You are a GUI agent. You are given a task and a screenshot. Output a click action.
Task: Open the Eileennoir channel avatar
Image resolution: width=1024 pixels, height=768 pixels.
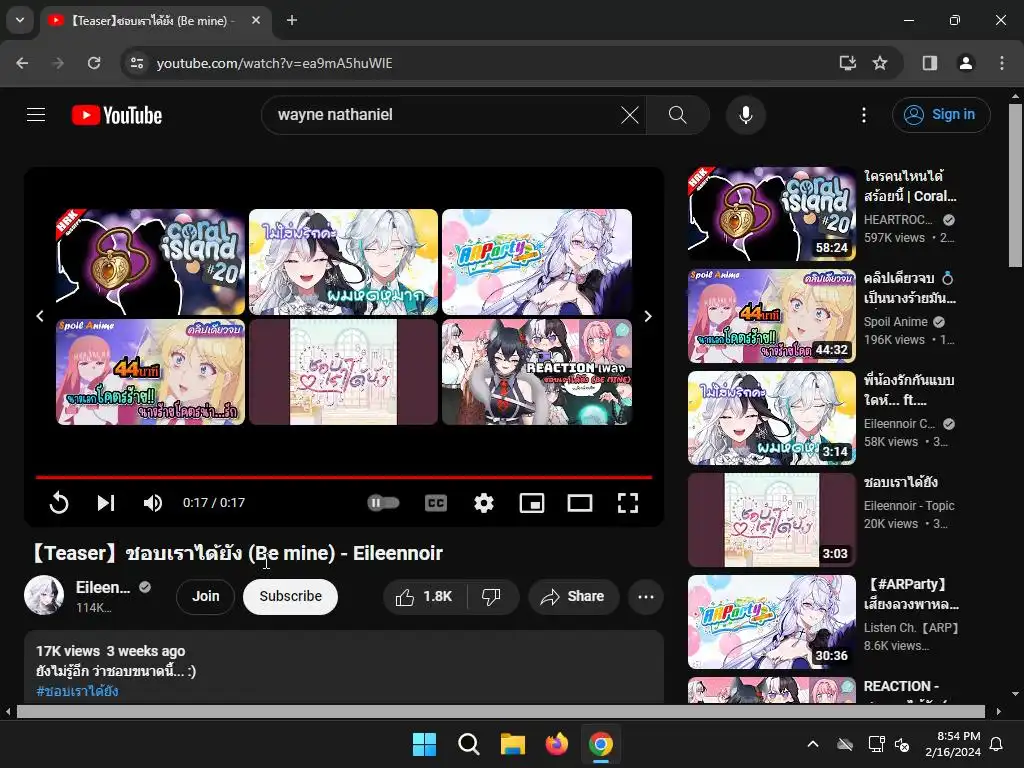[44, 595]
